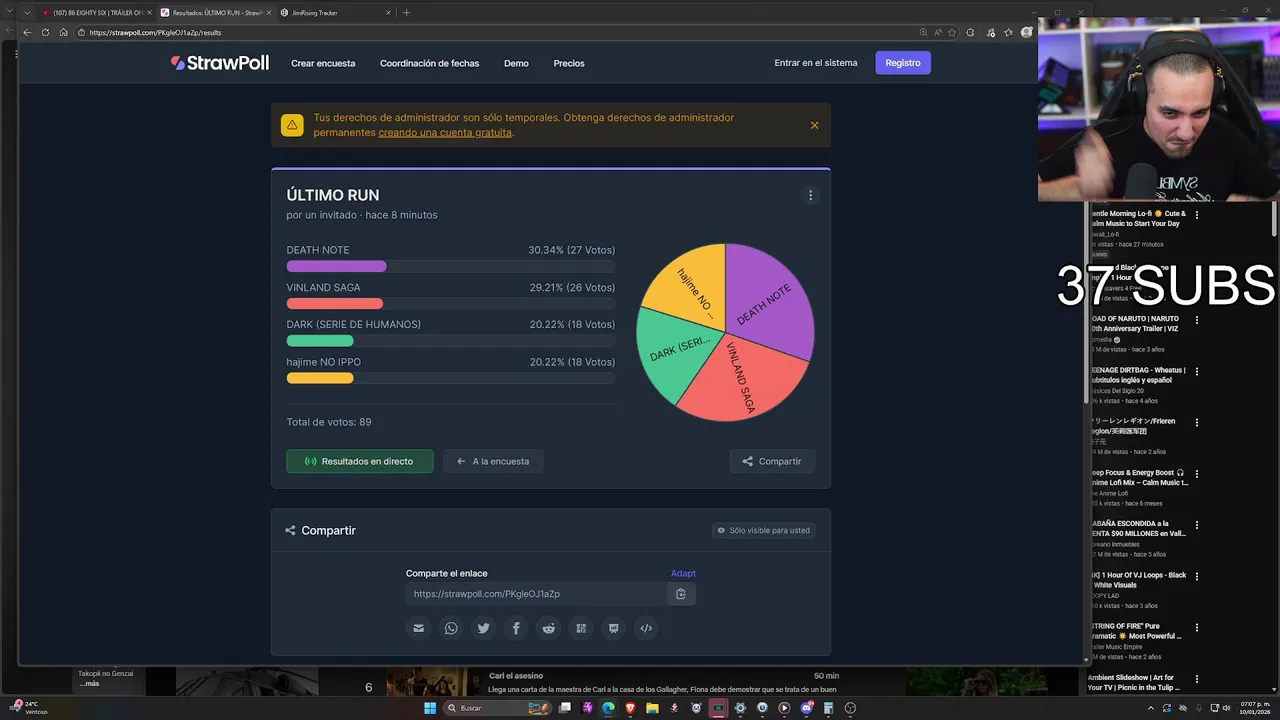Image resolution: width=1280 pixels, height=720 pixels.
Task: Switch to the JimRising Tracker tab
Action: point(334,13)
